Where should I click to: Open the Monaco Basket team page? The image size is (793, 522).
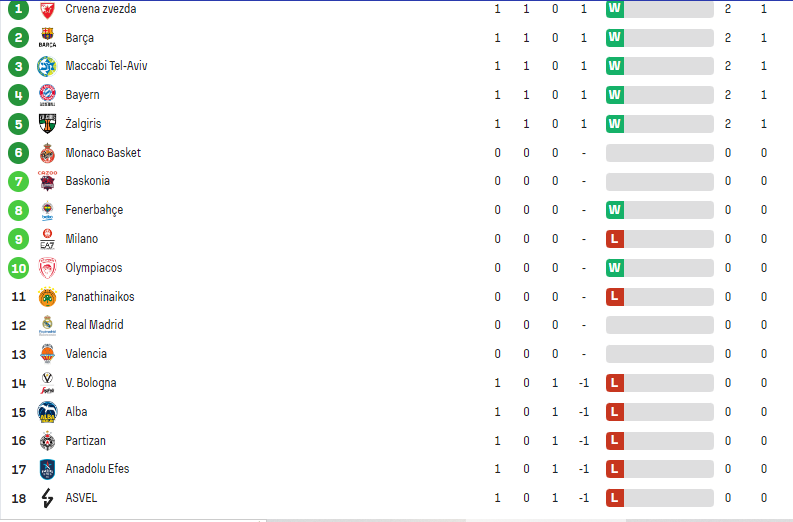(103, 153)
